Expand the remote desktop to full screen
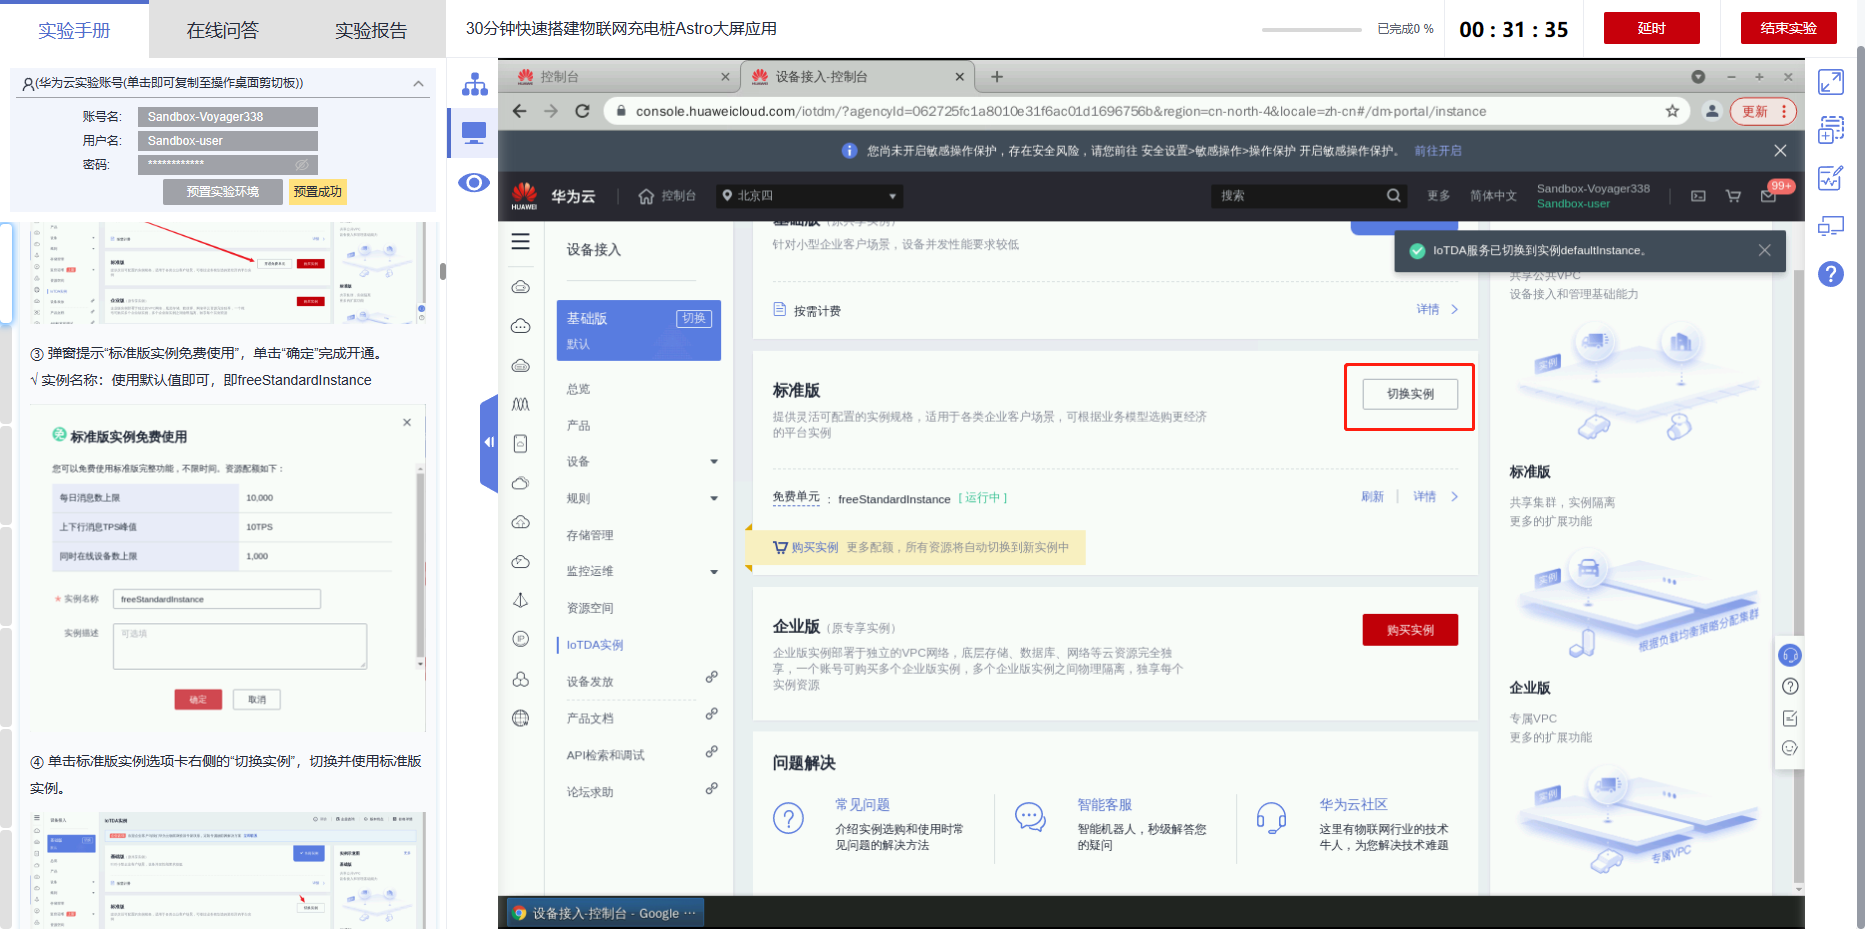 coord(1831,82)
